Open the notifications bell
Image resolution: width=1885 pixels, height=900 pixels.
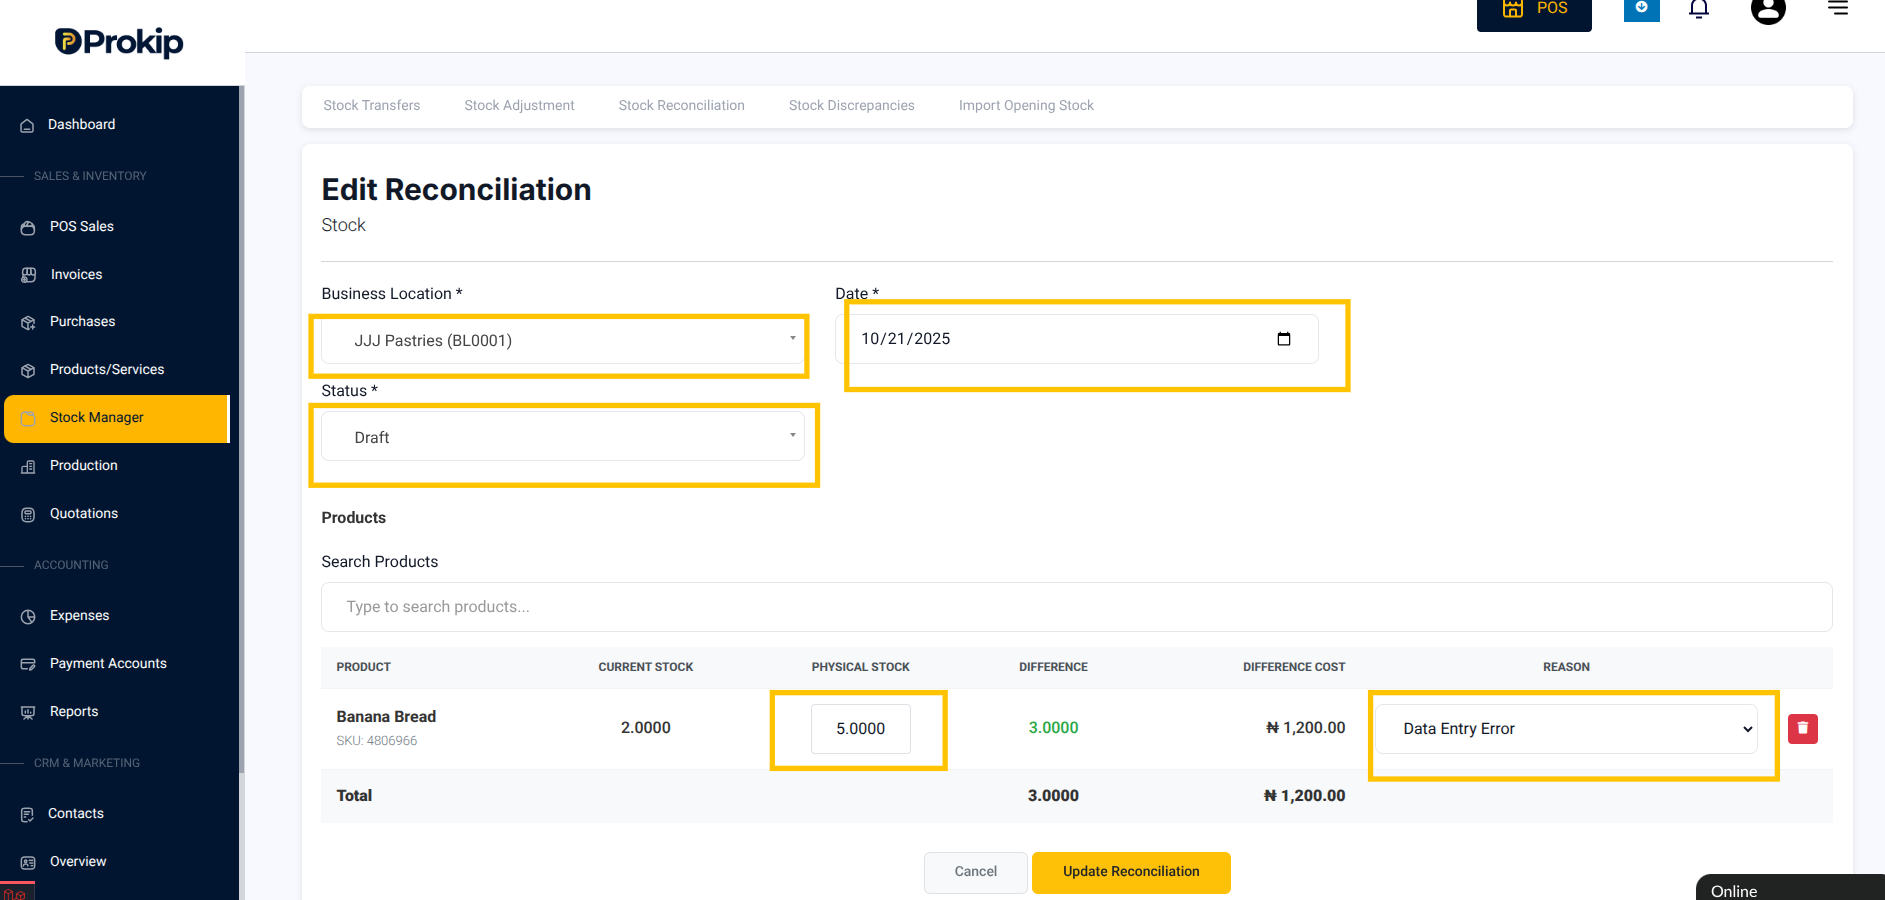(x=1699, y=9)
